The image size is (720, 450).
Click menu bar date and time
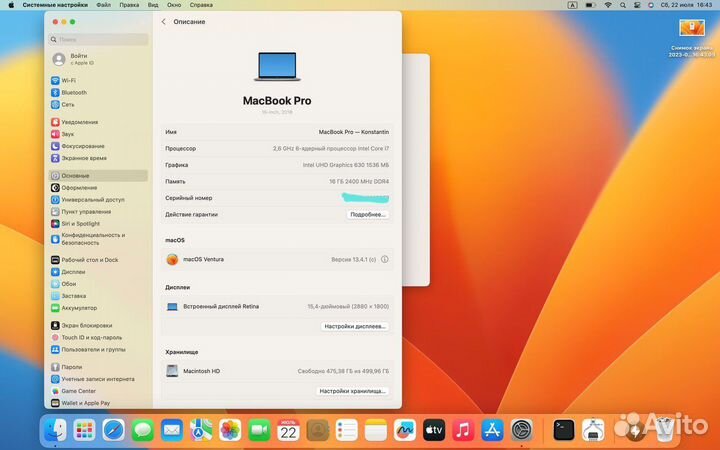(686, 5)
